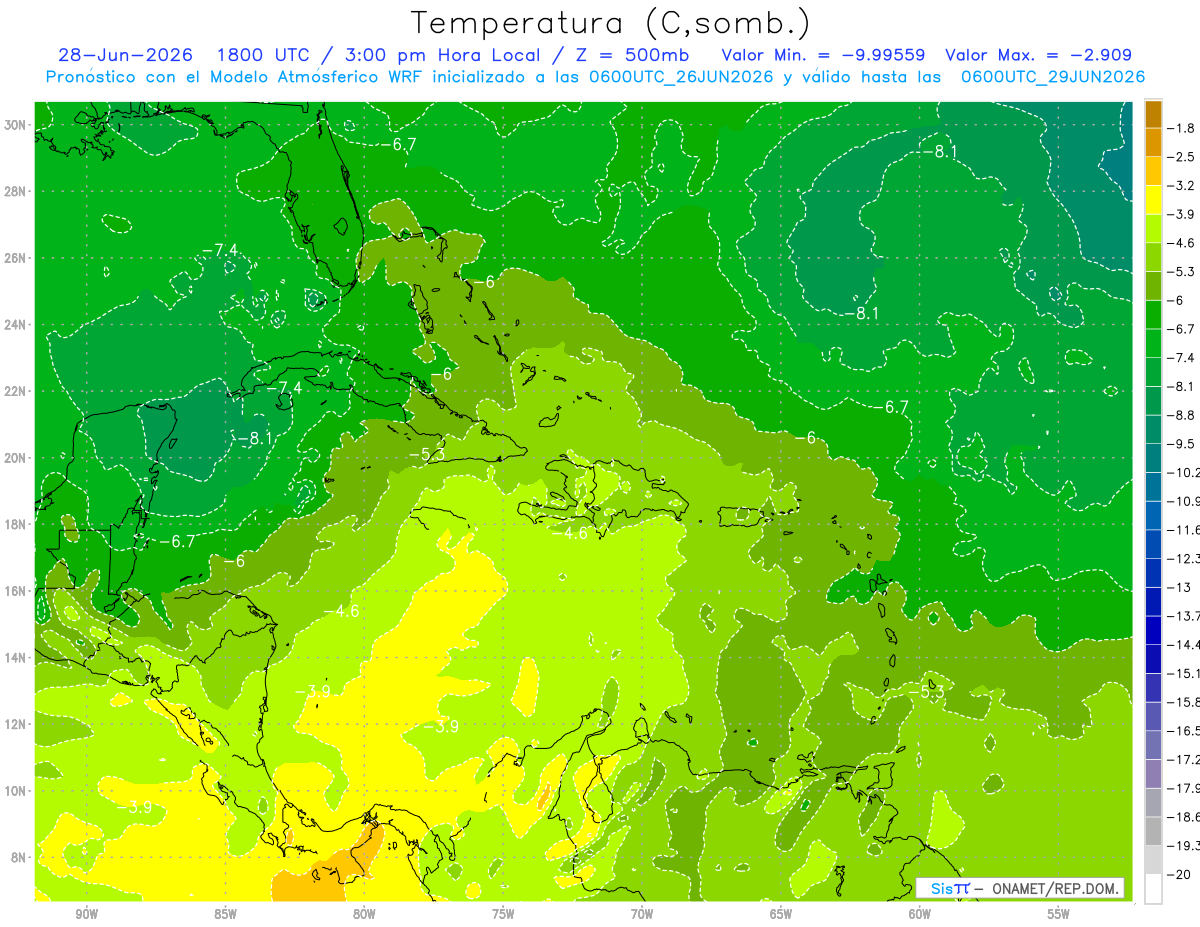The height and width of the screenshot is (927, 1200).
Task: Click the '16N' latitude axis label
Action: click(16, 591)
